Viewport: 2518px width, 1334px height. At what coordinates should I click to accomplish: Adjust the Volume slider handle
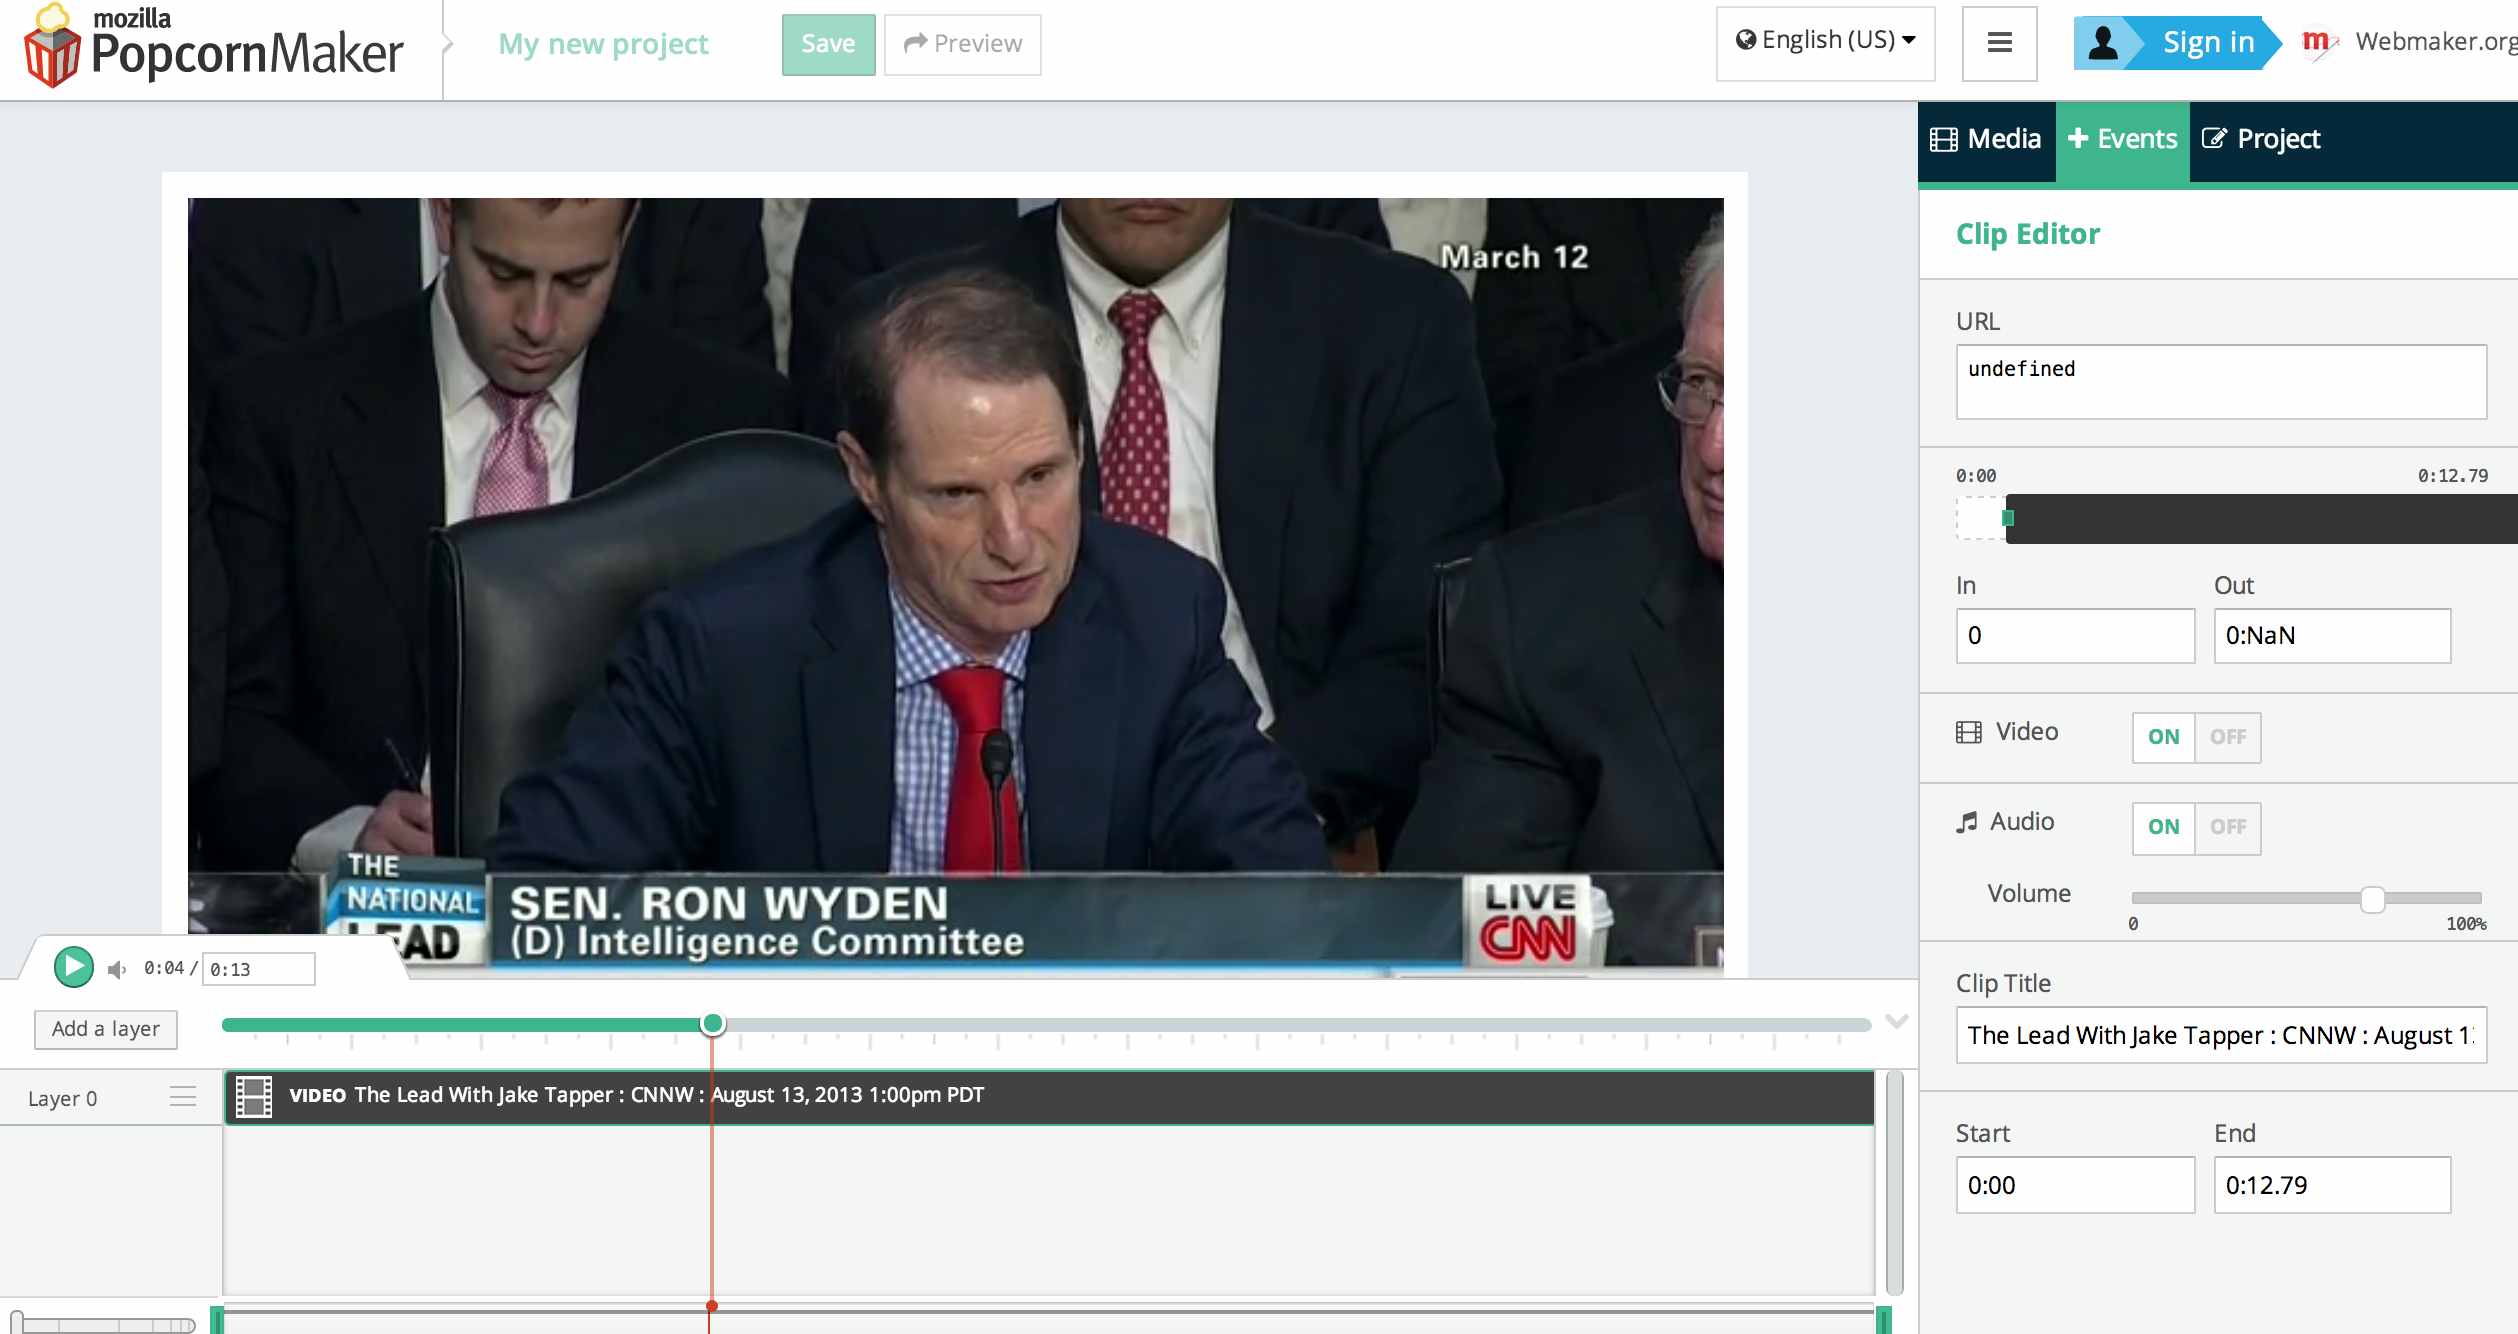(x=2372, y=899)
